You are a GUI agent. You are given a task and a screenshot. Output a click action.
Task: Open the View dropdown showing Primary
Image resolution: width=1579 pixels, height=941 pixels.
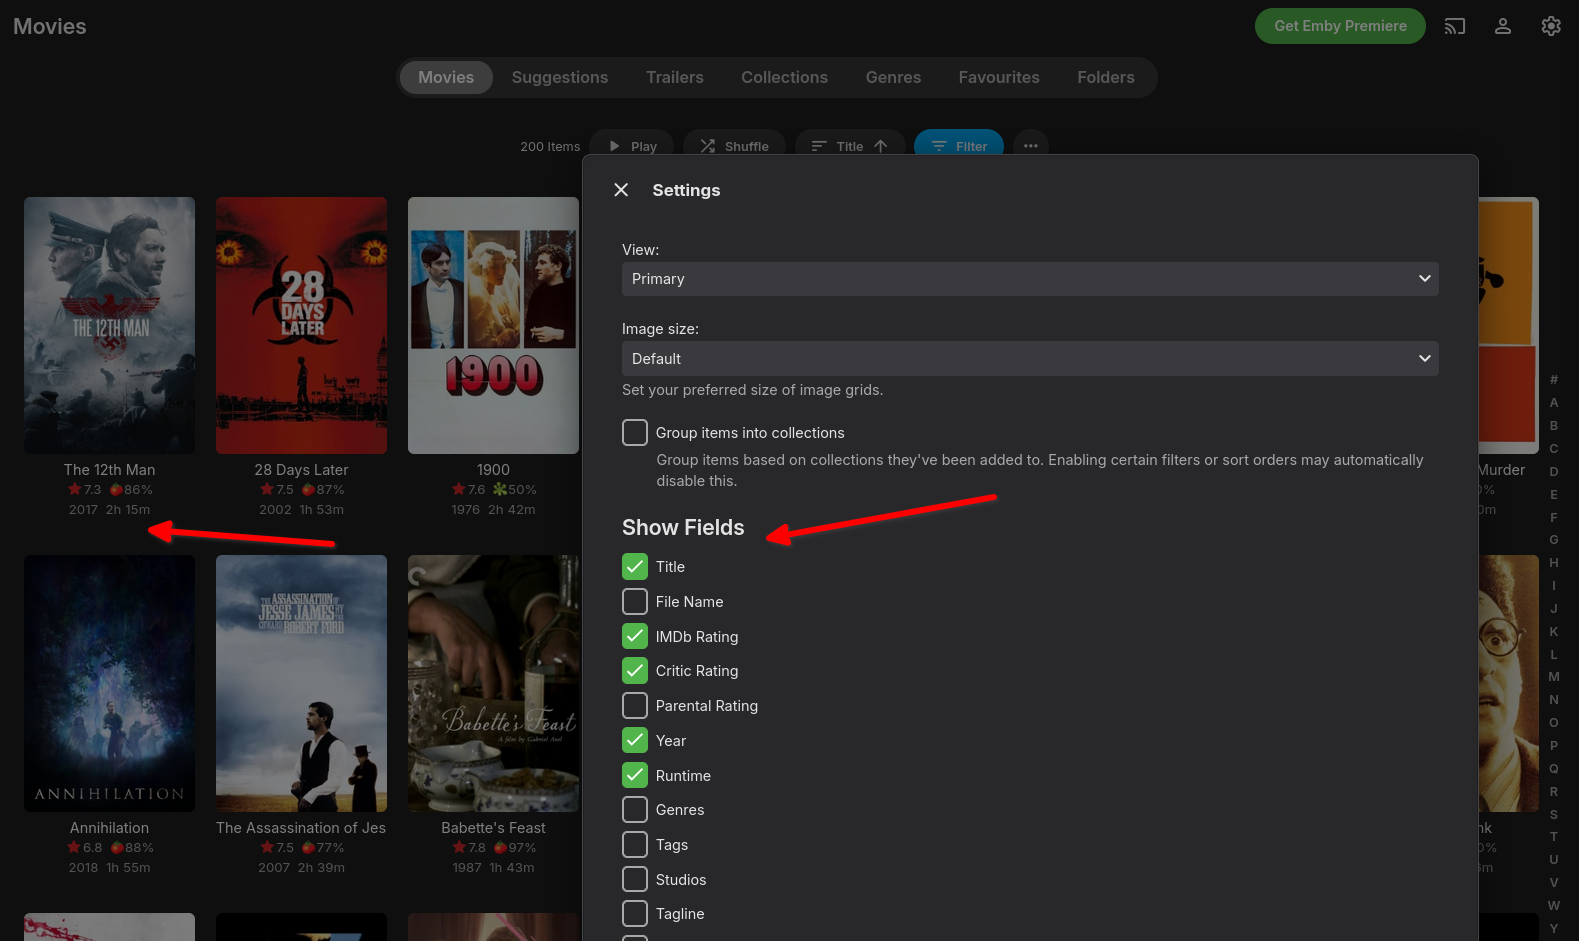tap(1030, 279)
